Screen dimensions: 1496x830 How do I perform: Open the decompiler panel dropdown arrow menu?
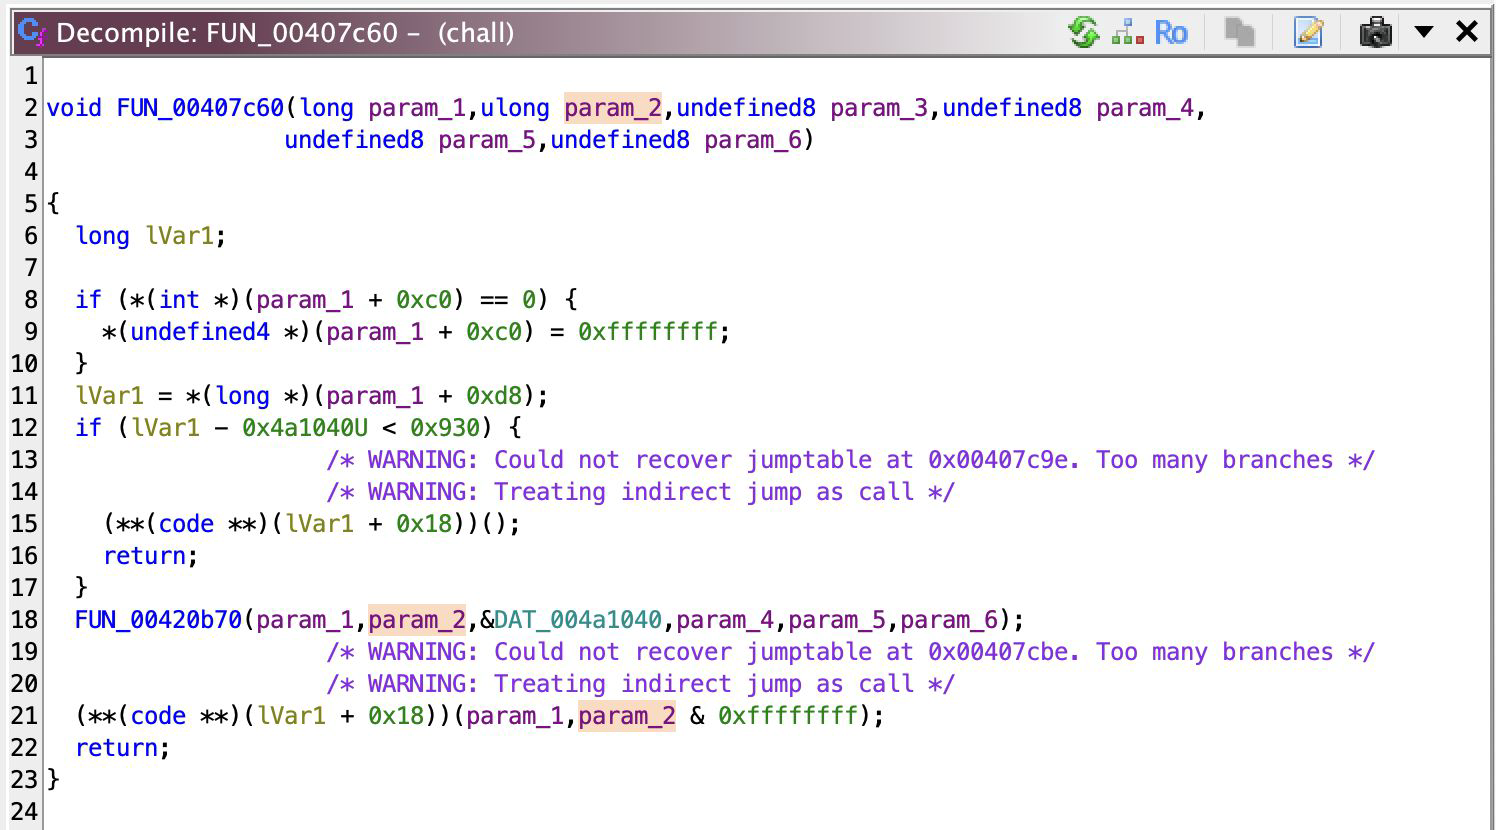(x=1424, y=33)
